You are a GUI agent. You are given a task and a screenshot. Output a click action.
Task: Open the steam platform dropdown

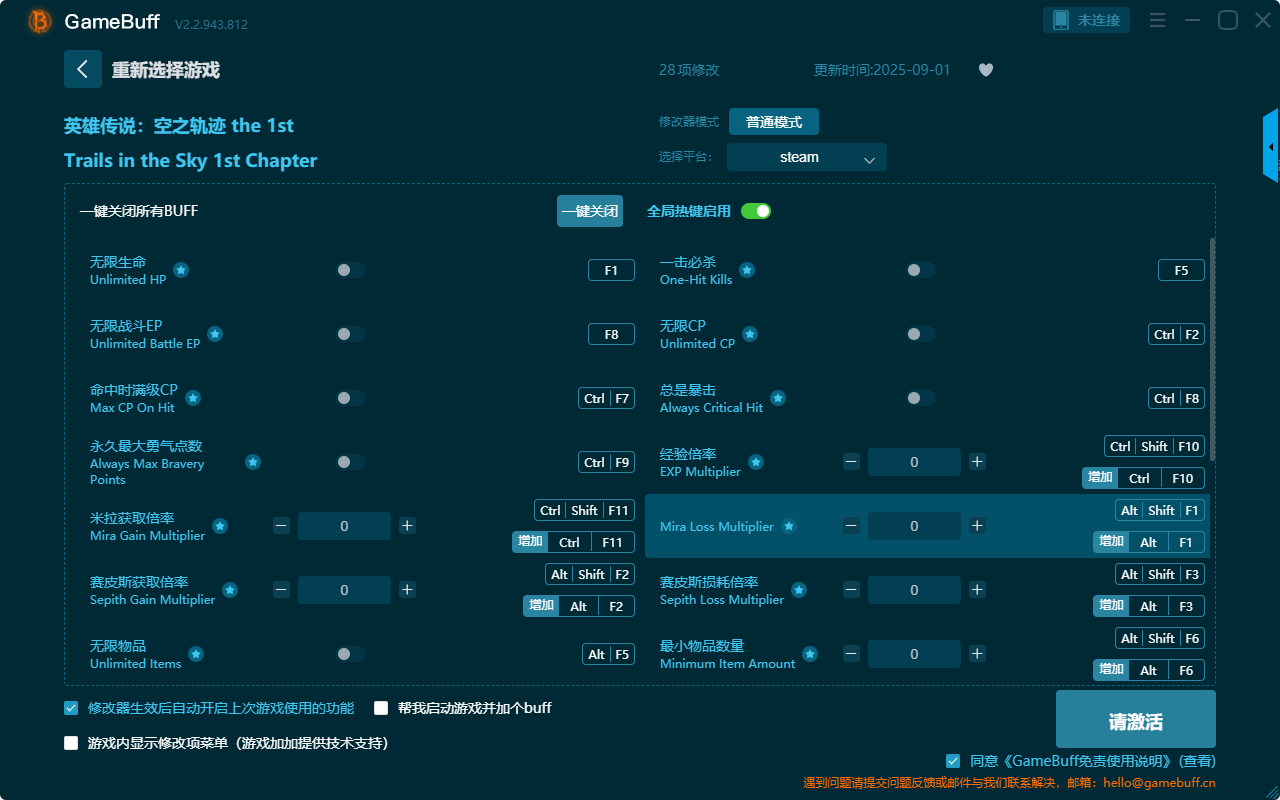click(807, 157)
